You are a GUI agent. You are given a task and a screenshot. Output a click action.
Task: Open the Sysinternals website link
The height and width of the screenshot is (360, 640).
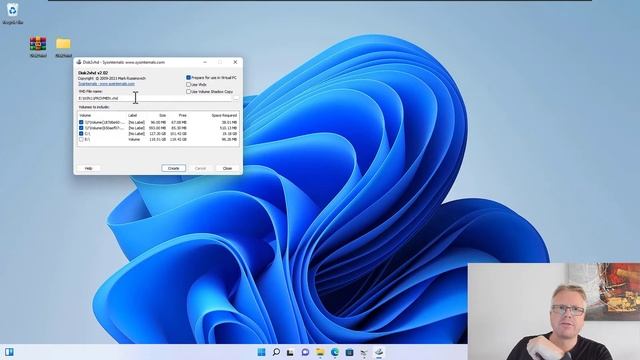click(x=107, y=84)
